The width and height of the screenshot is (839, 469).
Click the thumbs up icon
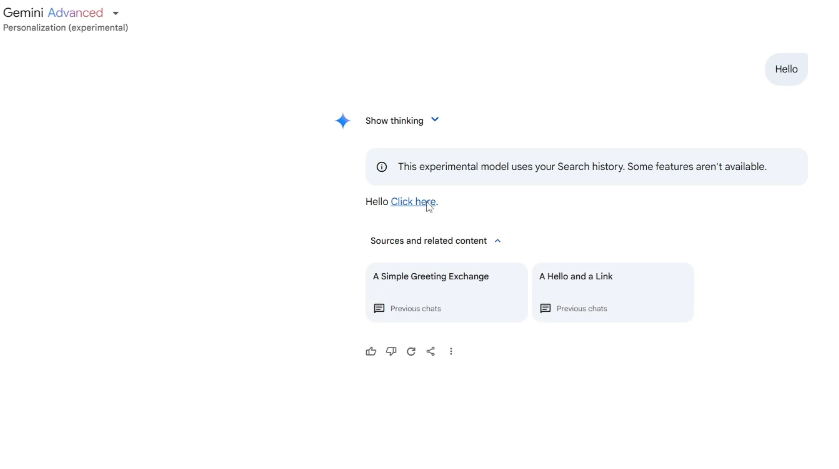coord(371,352)
